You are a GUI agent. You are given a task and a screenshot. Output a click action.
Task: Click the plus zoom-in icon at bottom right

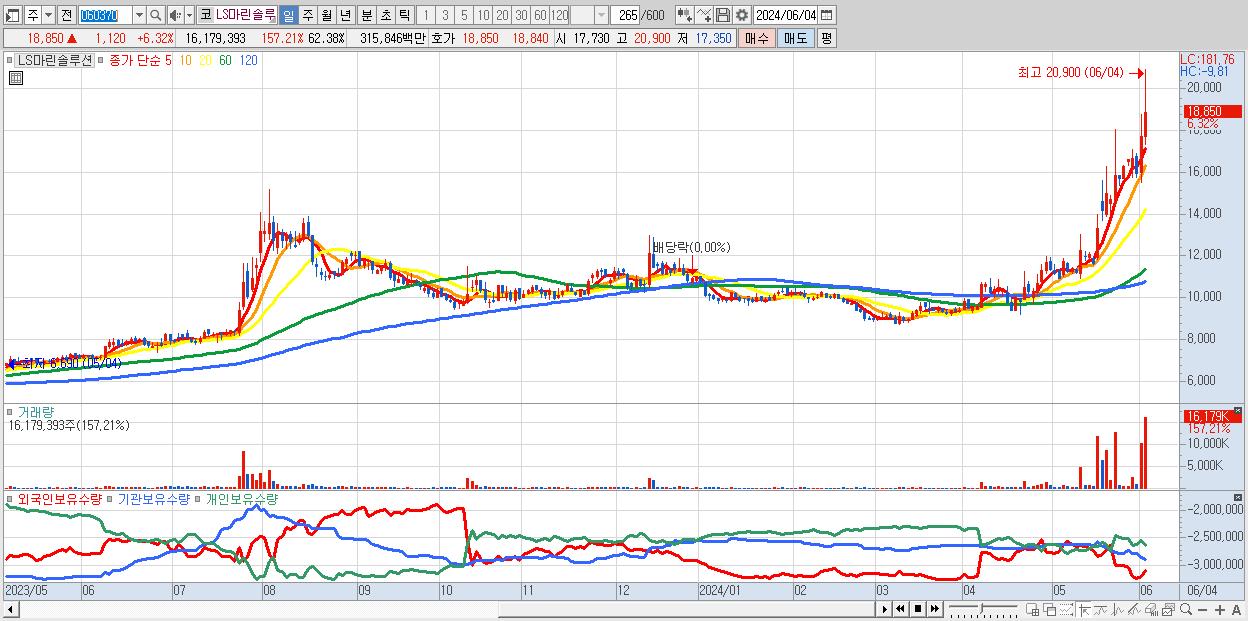[x=1220, y=610]
